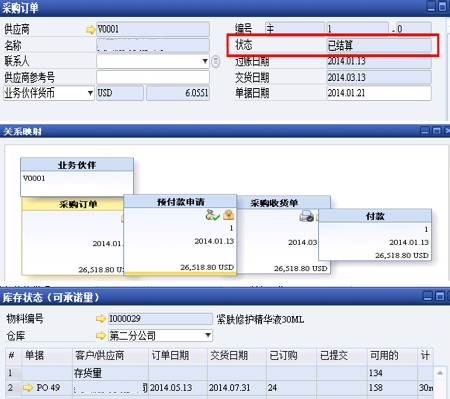Click the 存货里 cell in row 1
This screenshot has height=399, width=450.
110,373
